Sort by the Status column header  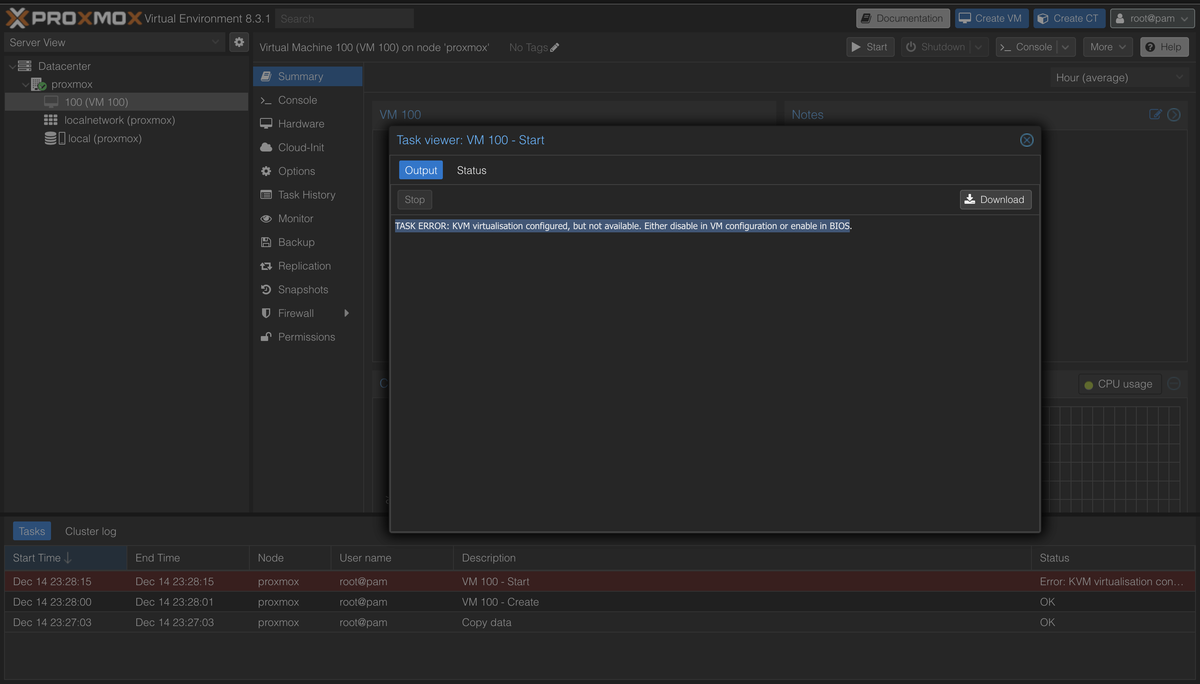pyautogui.click(x=1113, y=558)
